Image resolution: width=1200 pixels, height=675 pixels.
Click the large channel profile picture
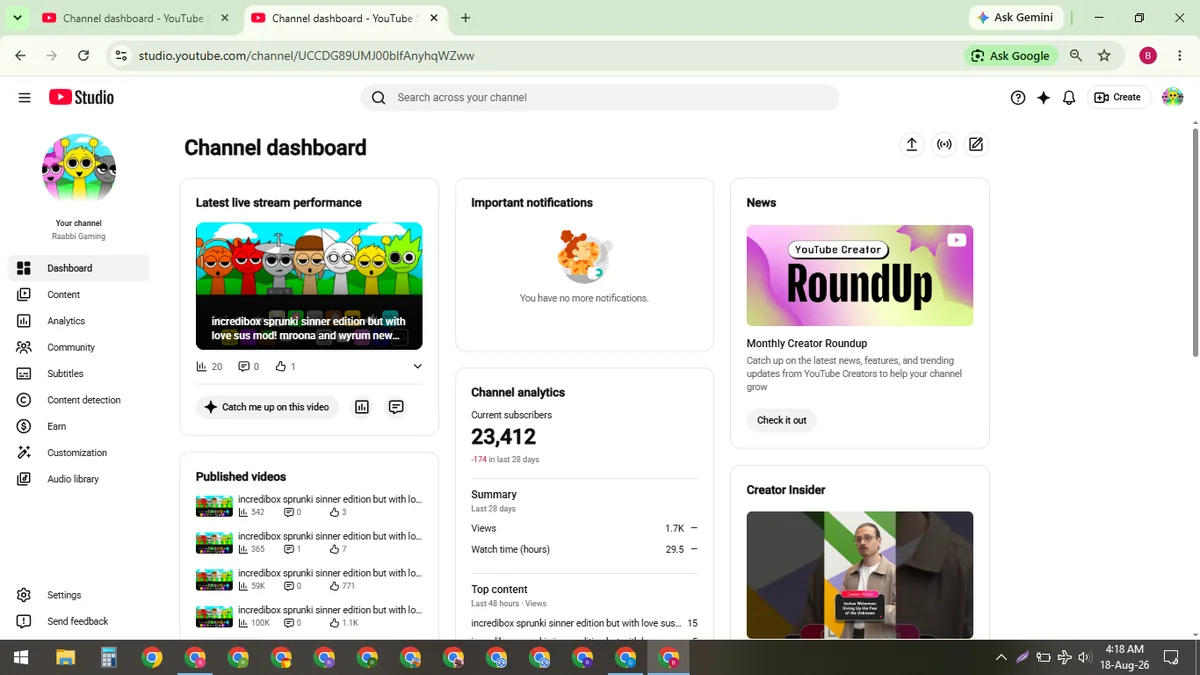point(79,169)
